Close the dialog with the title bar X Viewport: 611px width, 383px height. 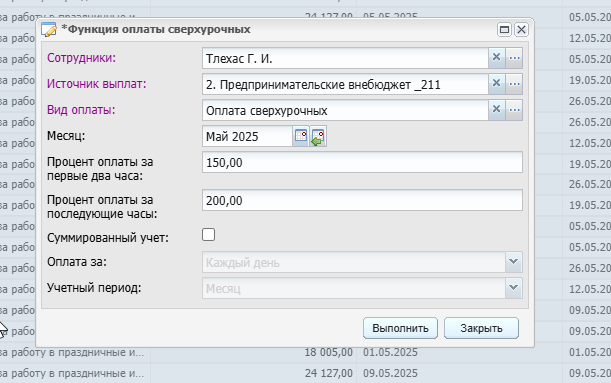(521, 30)
